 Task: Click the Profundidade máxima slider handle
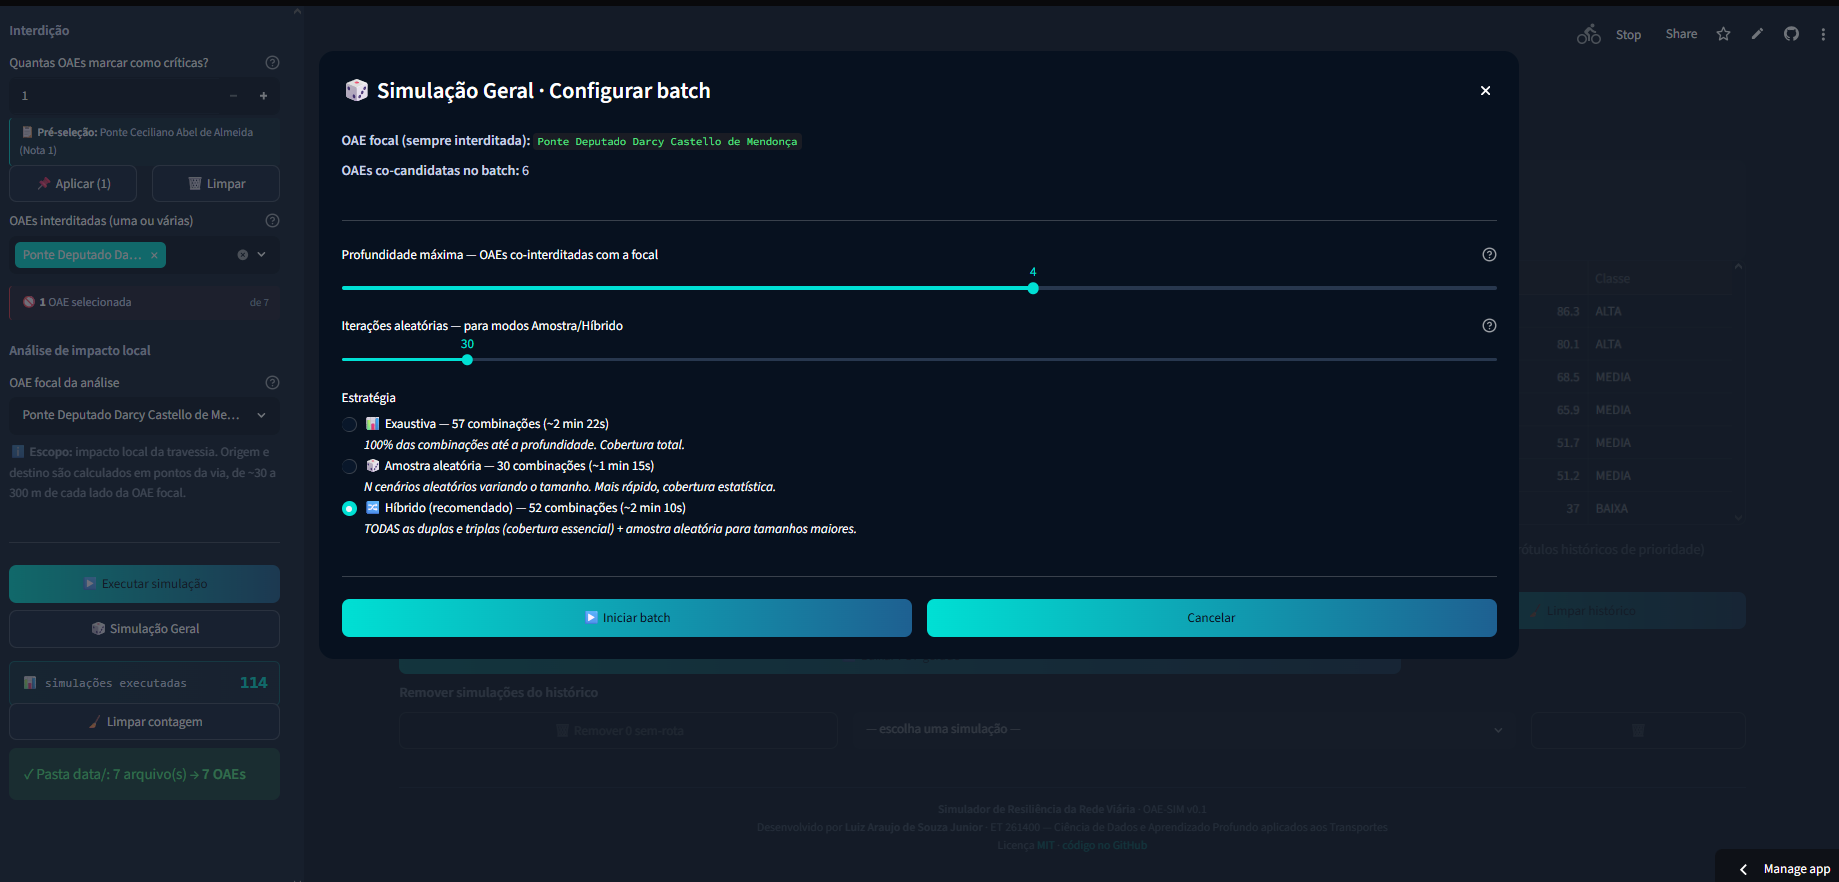(1033, 288)
